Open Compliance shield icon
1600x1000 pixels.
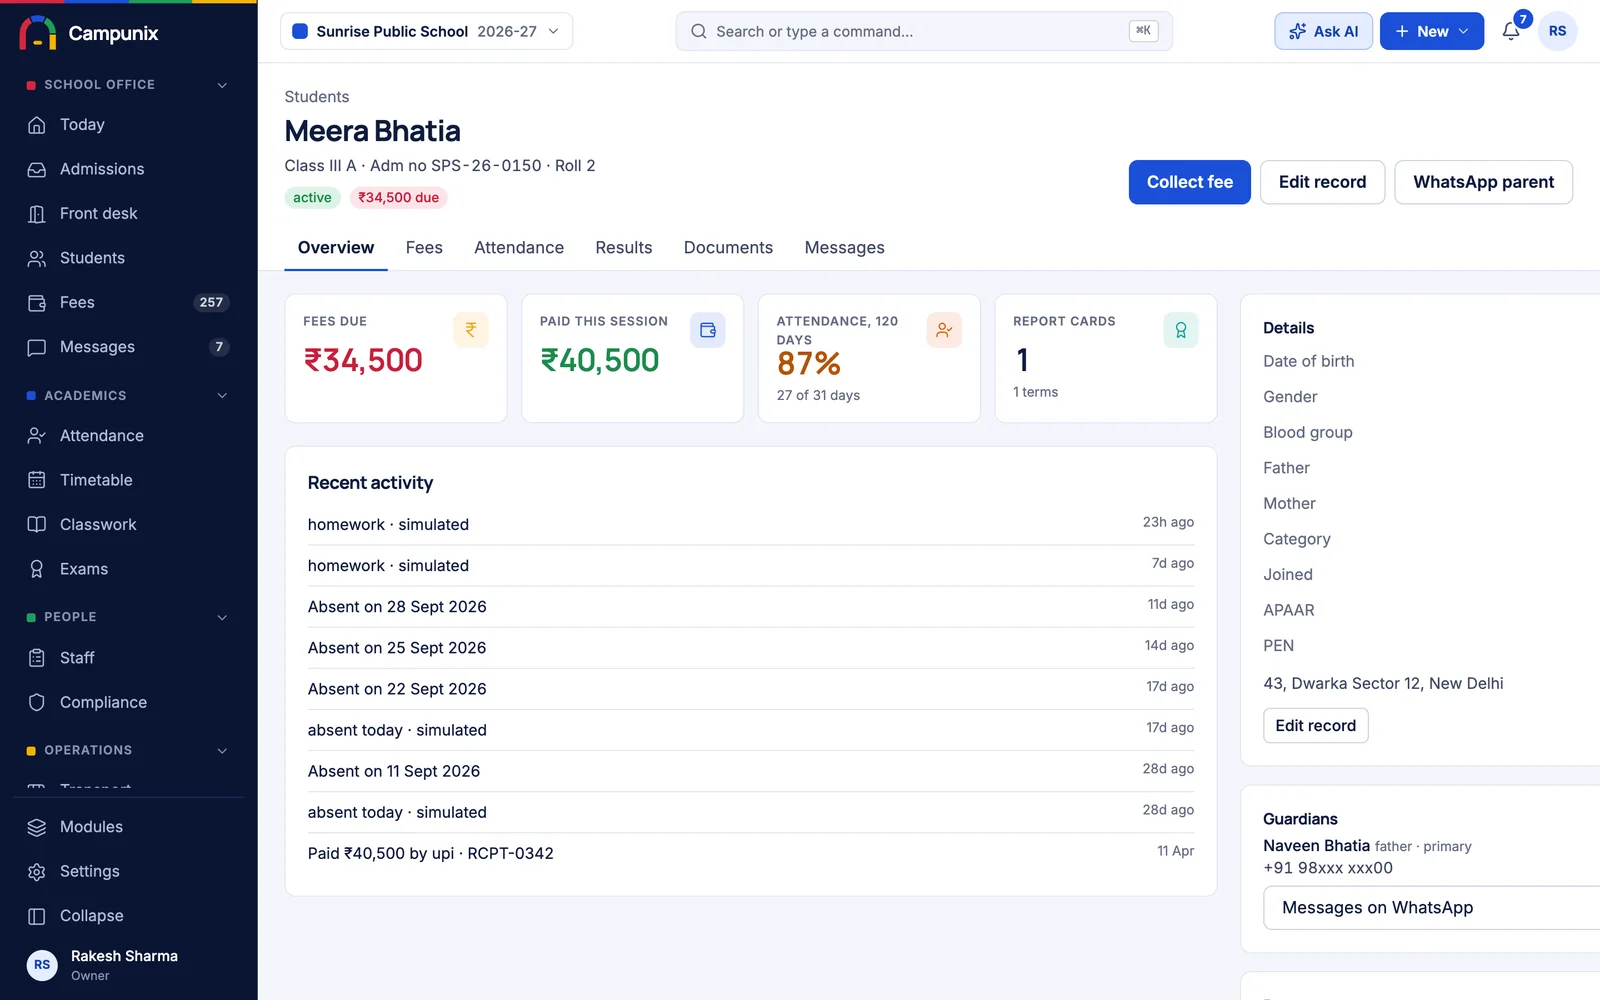(37, 703)
